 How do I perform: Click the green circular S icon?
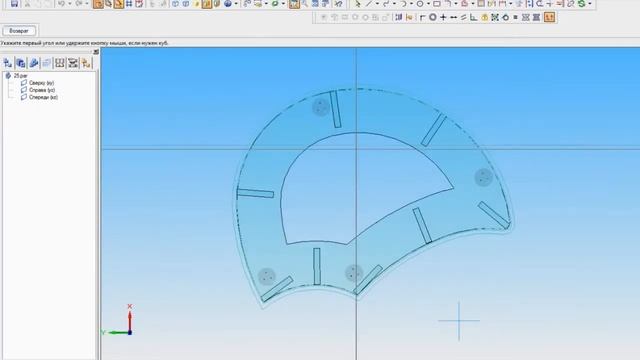coord(582,4)
